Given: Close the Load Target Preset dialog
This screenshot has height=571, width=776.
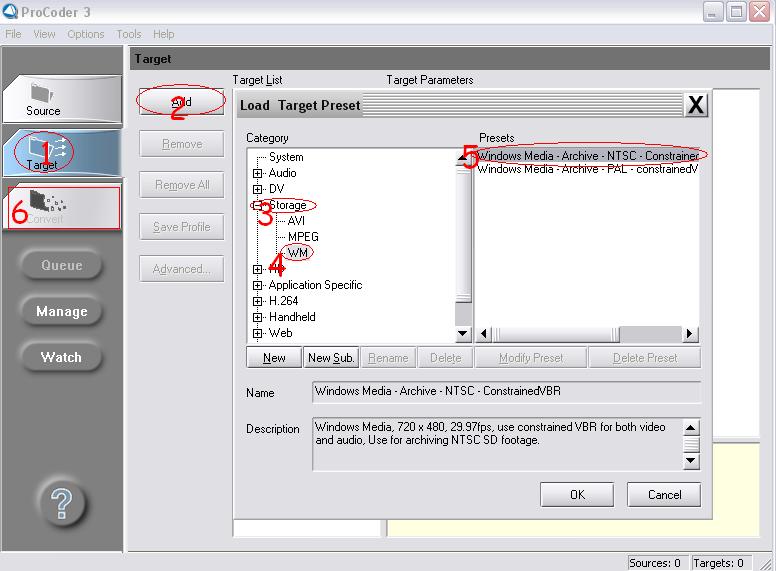Looking at the screenshot, I should tap(696, 105).
